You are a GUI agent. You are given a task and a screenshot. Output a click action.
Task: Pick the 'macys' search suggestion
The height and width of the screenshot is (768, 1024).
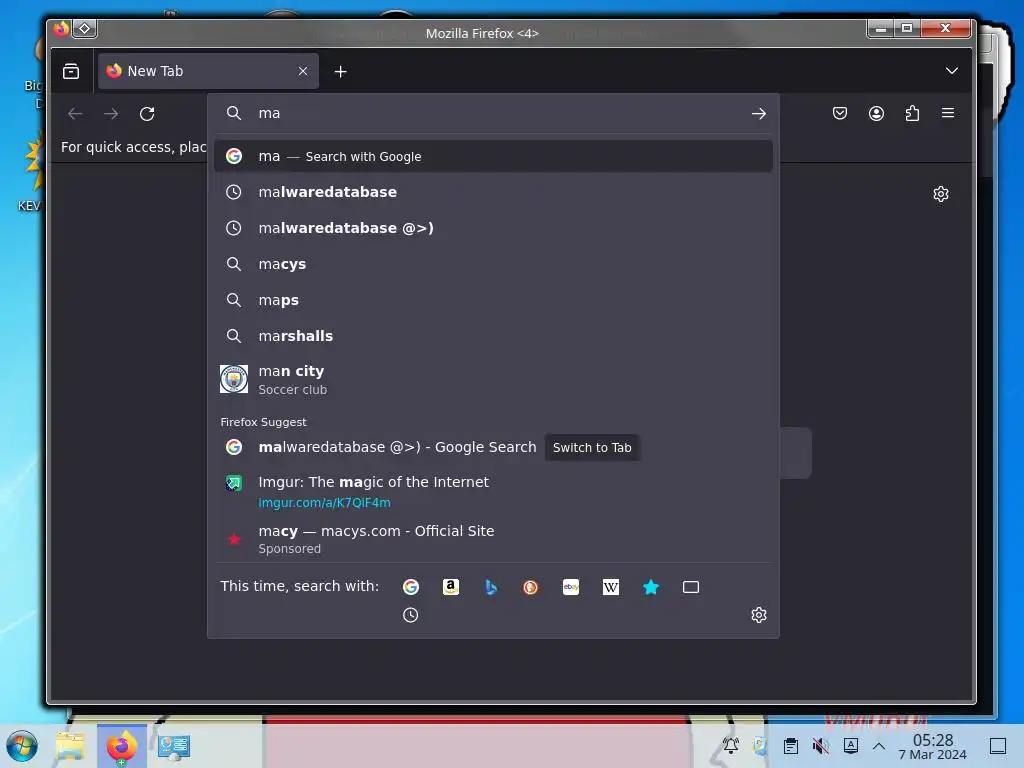pos(493,264)
